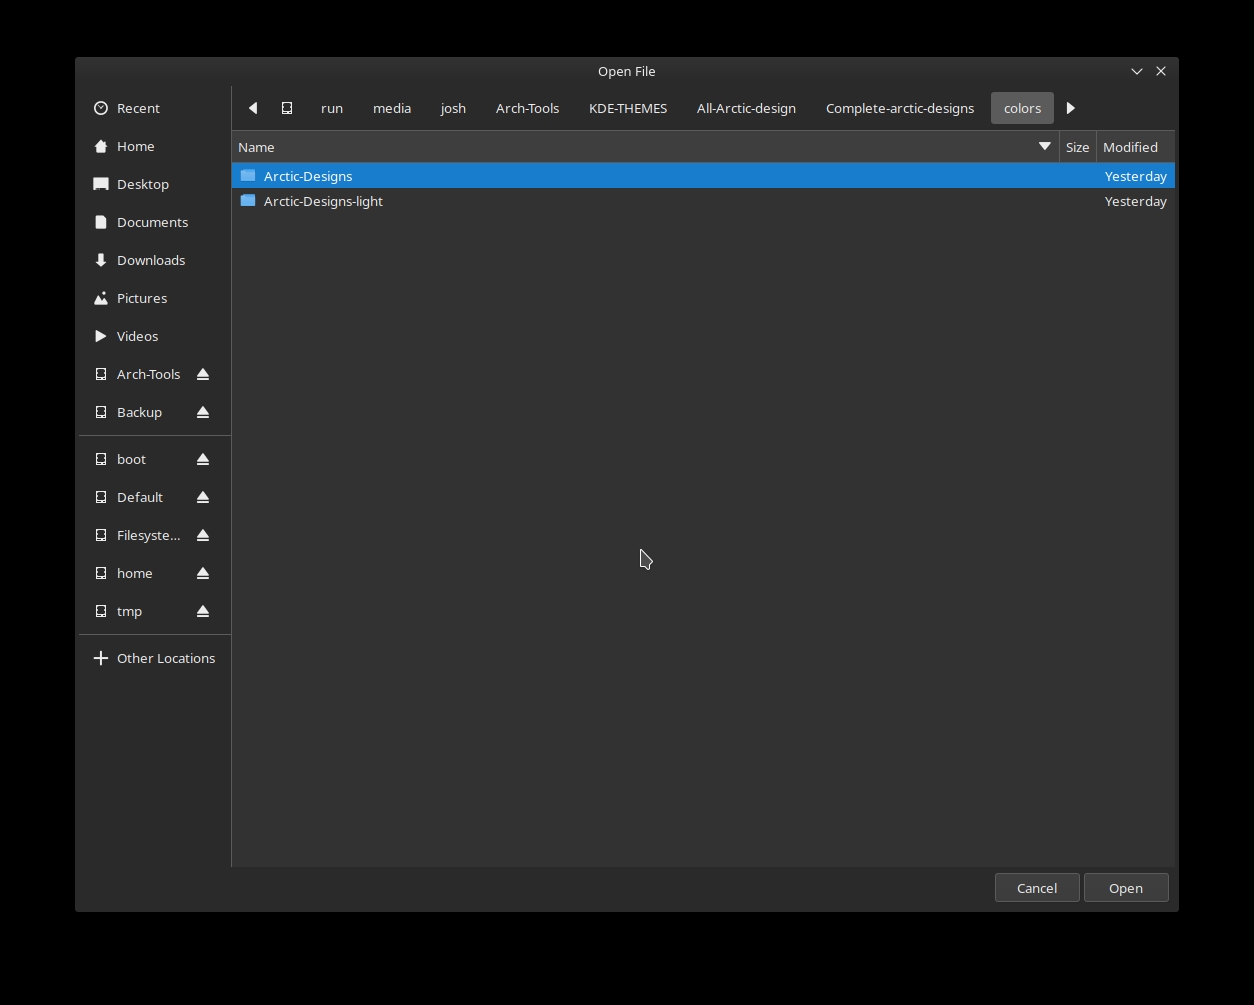Click the Arctic-Designs folder icon
Screen dimensions: 1254x1005
coord(248,175)
